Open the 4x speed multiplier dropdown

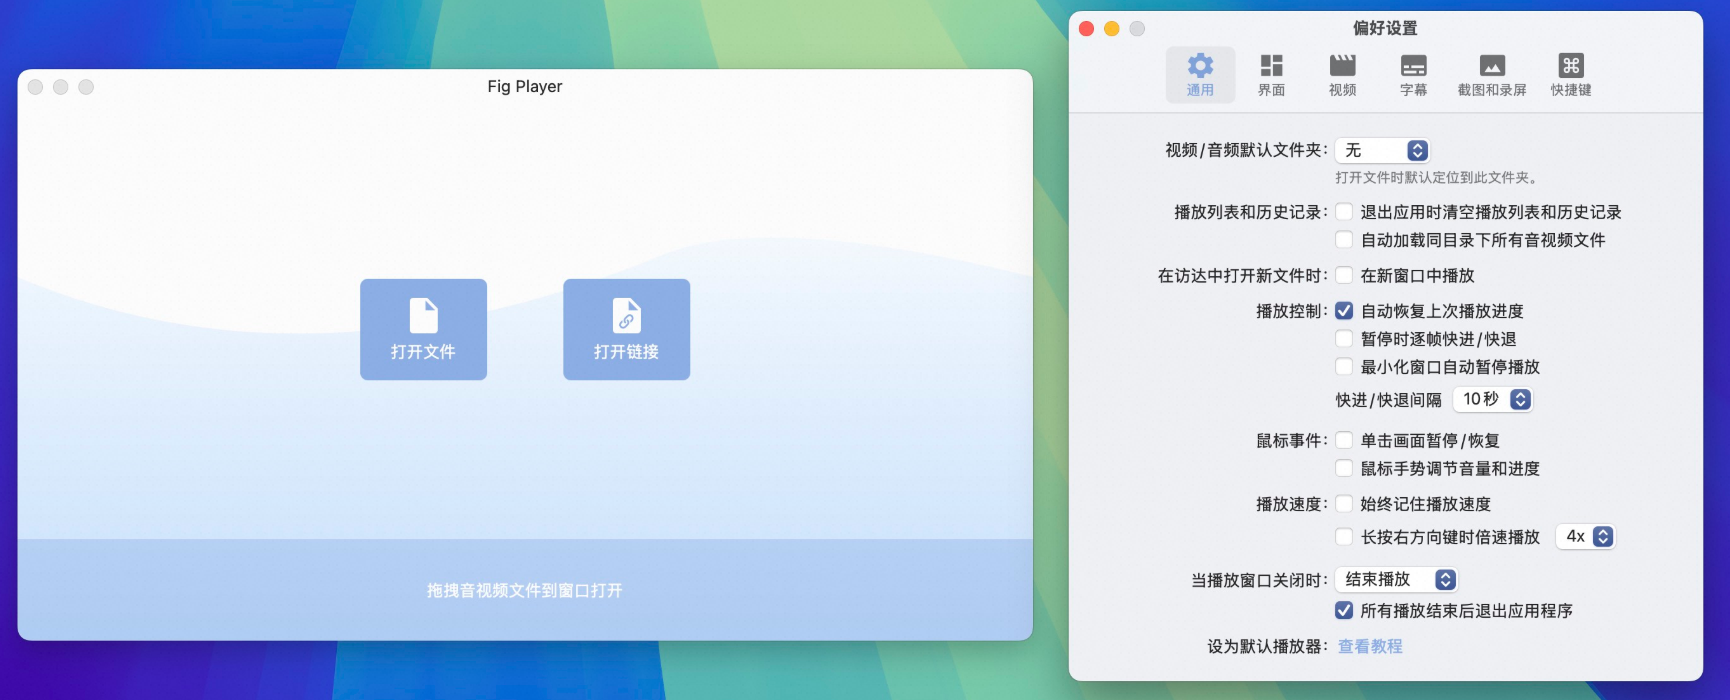tap(1585, 537)
